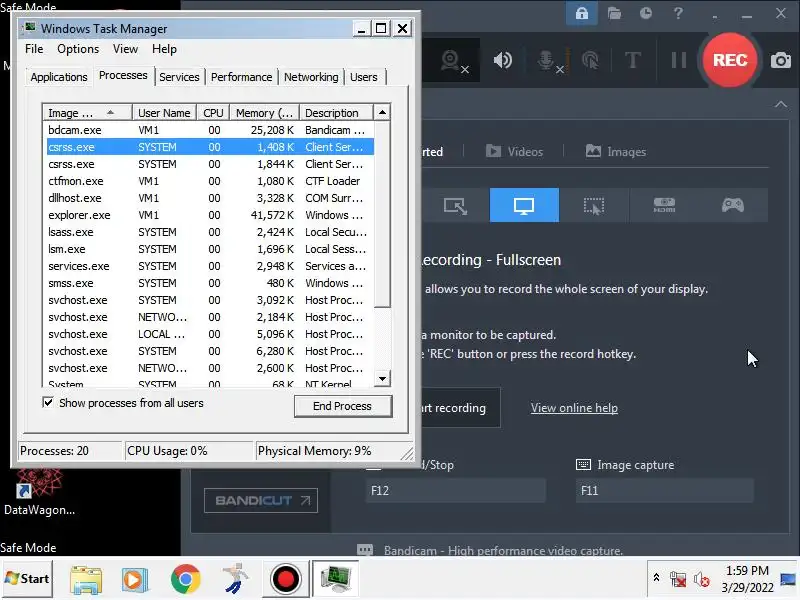800x600 pixels.
Task: Click the BANDICUT button
Action: coord(261,501)
